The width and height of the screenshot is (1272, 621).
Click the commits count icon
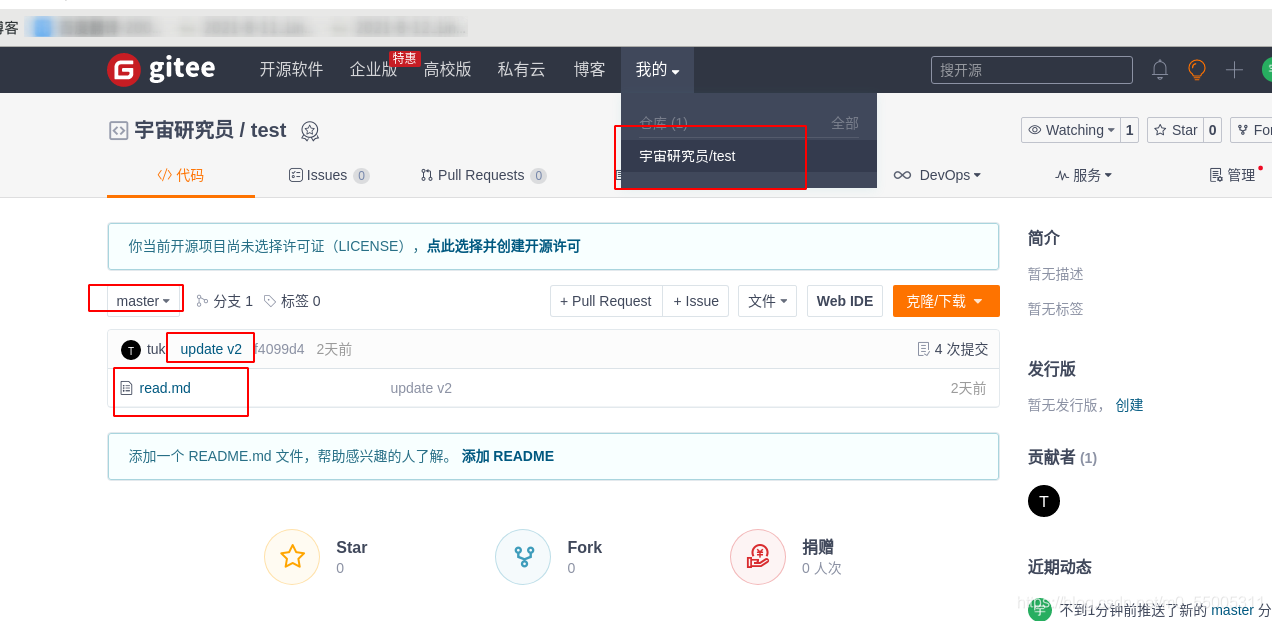(x=923, y=349)
